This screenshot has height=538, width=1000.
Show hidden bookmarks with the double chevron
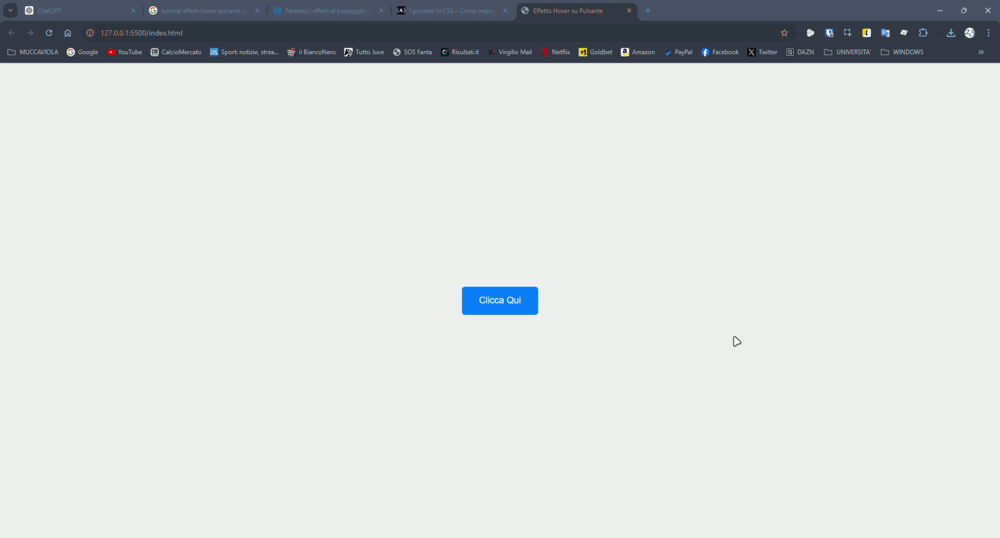(981, 52)
